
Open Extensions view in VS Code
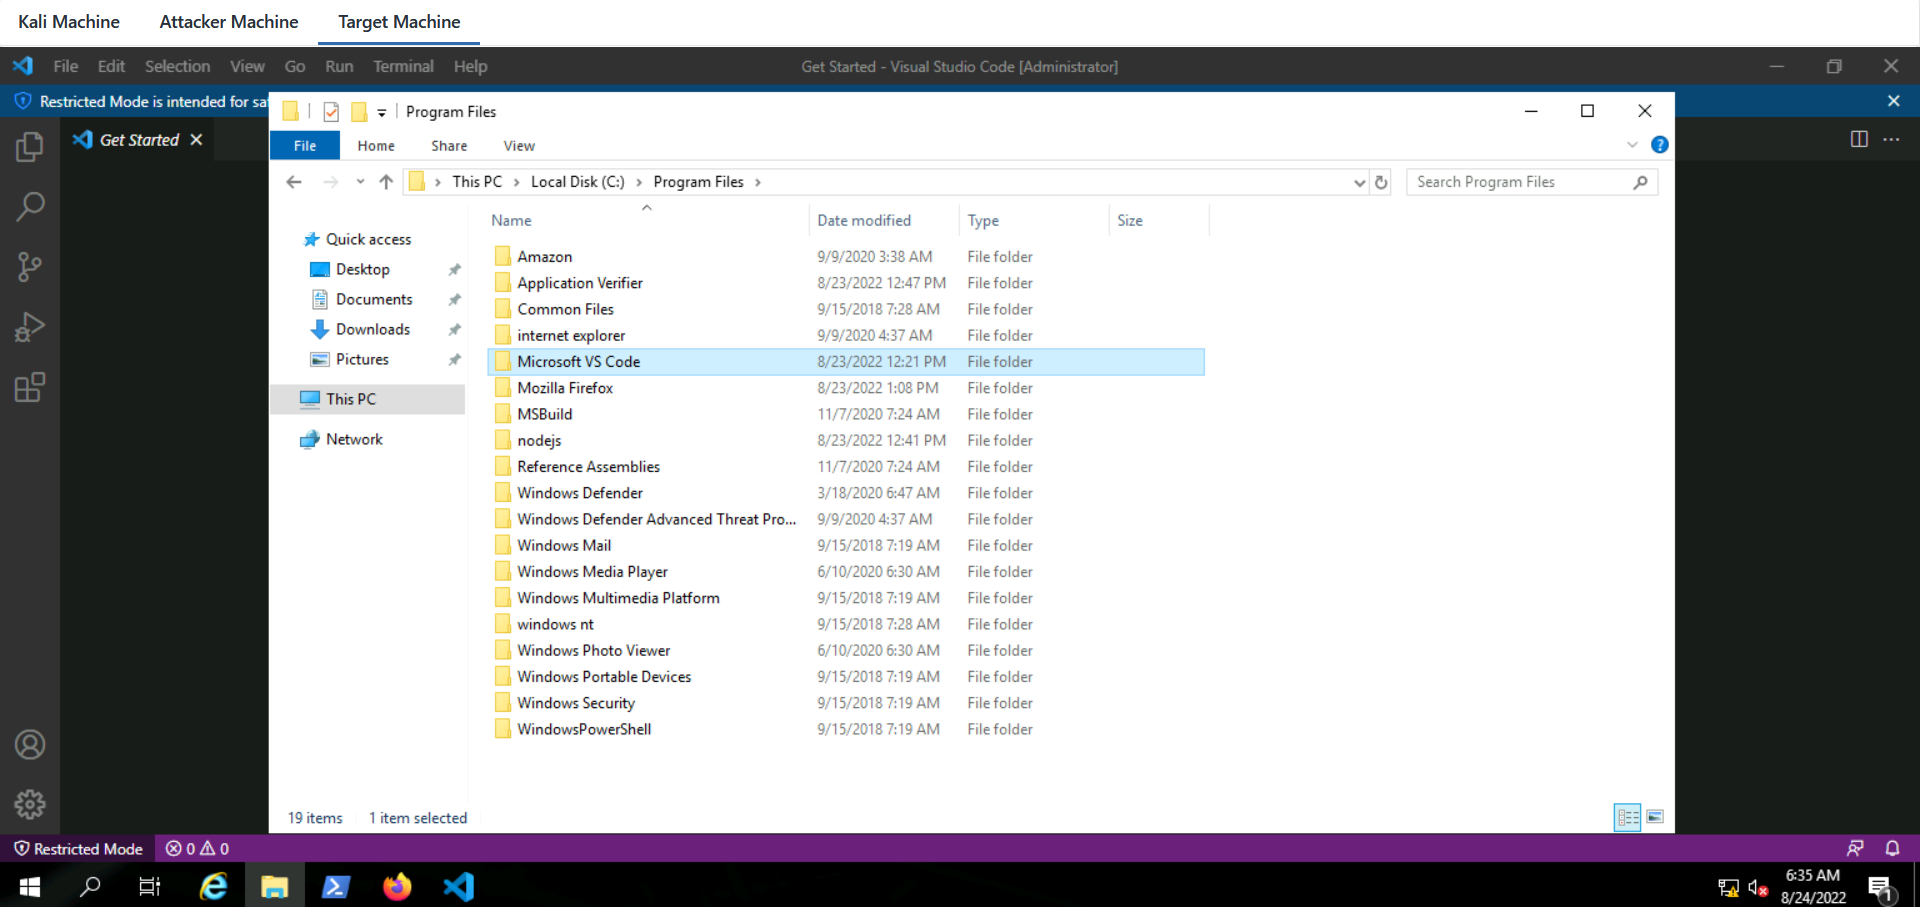(30, 387)
